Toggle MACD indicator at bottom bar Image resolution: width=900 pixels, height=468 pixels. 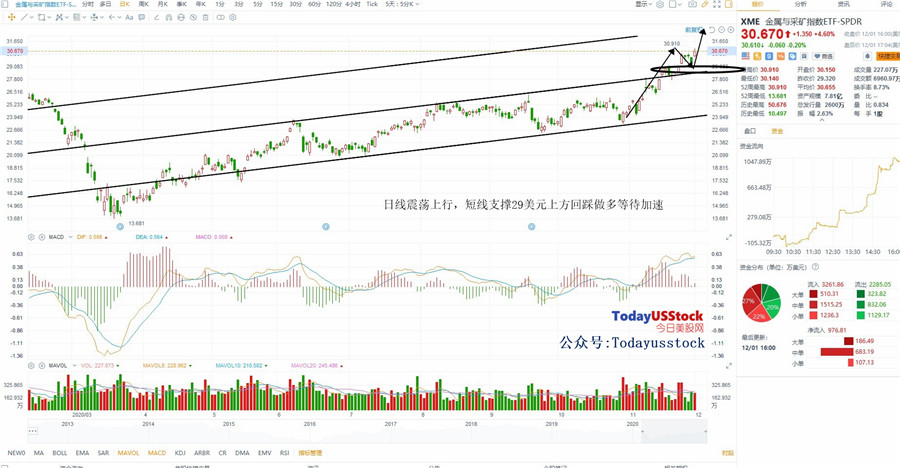(157, 453)
